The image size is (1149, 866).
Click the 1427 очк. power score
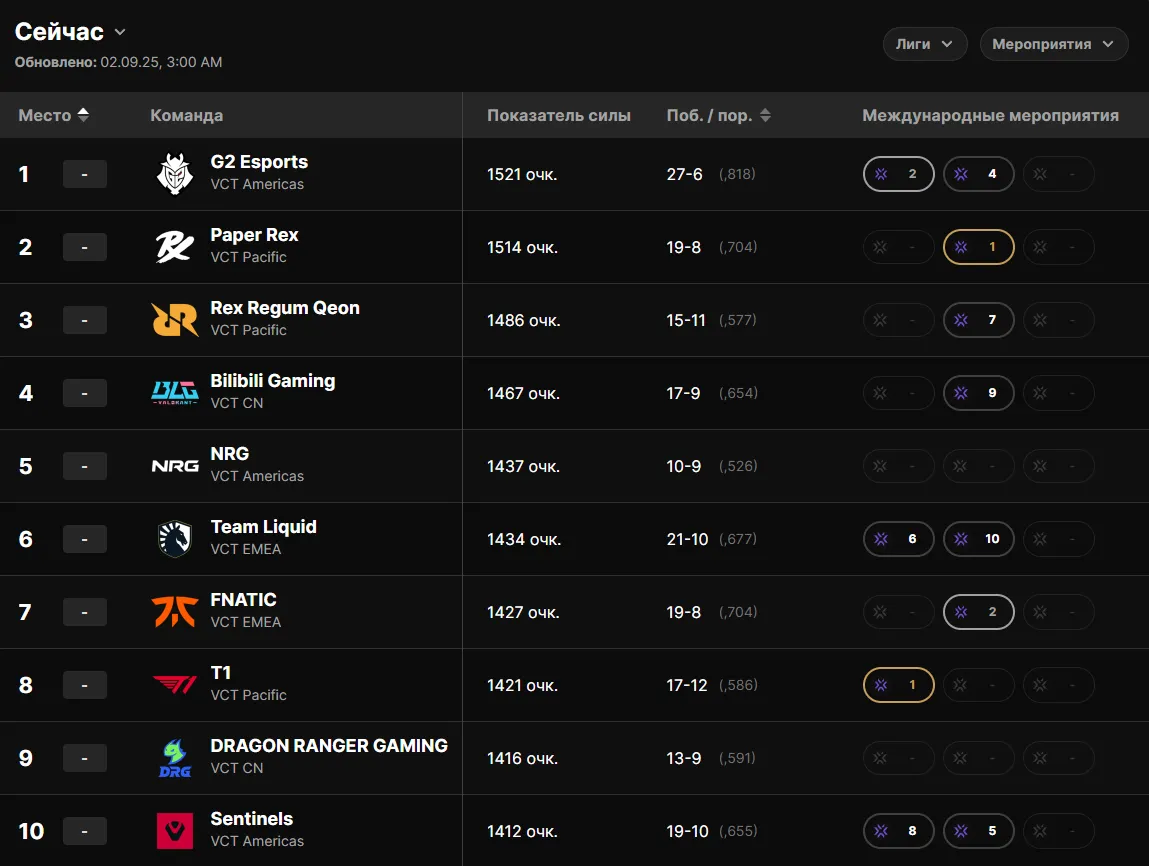point(523,613)
